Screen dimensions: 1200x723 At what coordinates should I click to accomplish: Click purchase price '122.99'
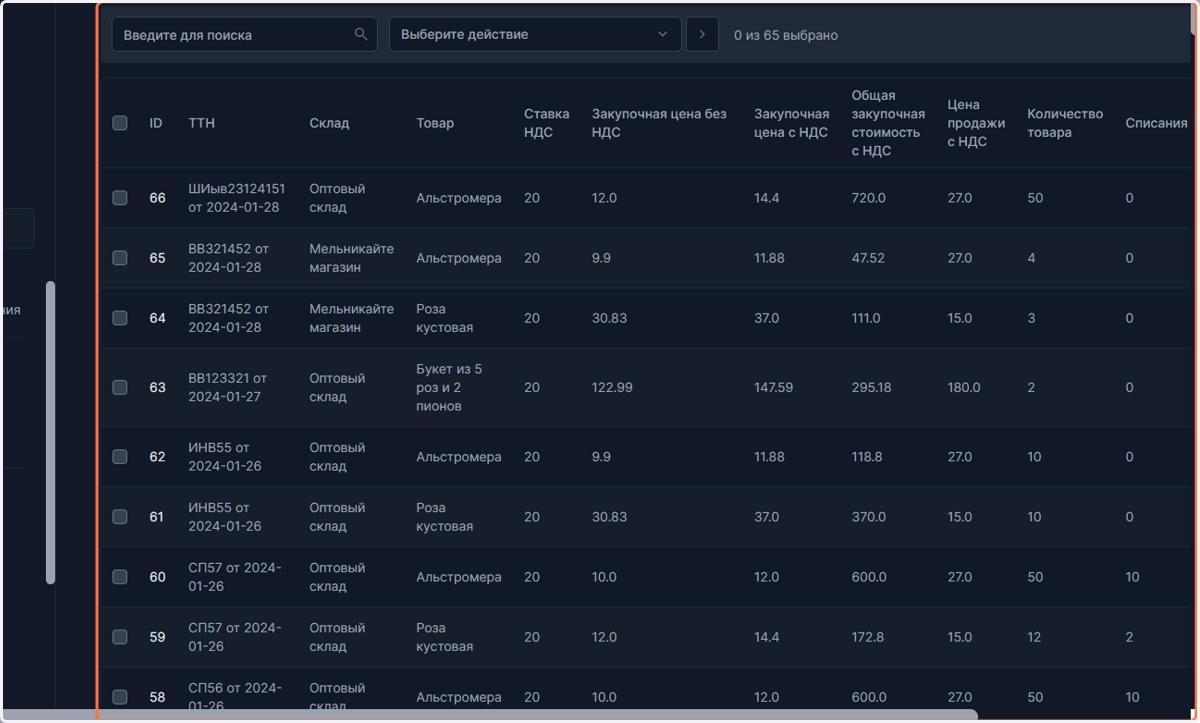(x=612, y=387)
